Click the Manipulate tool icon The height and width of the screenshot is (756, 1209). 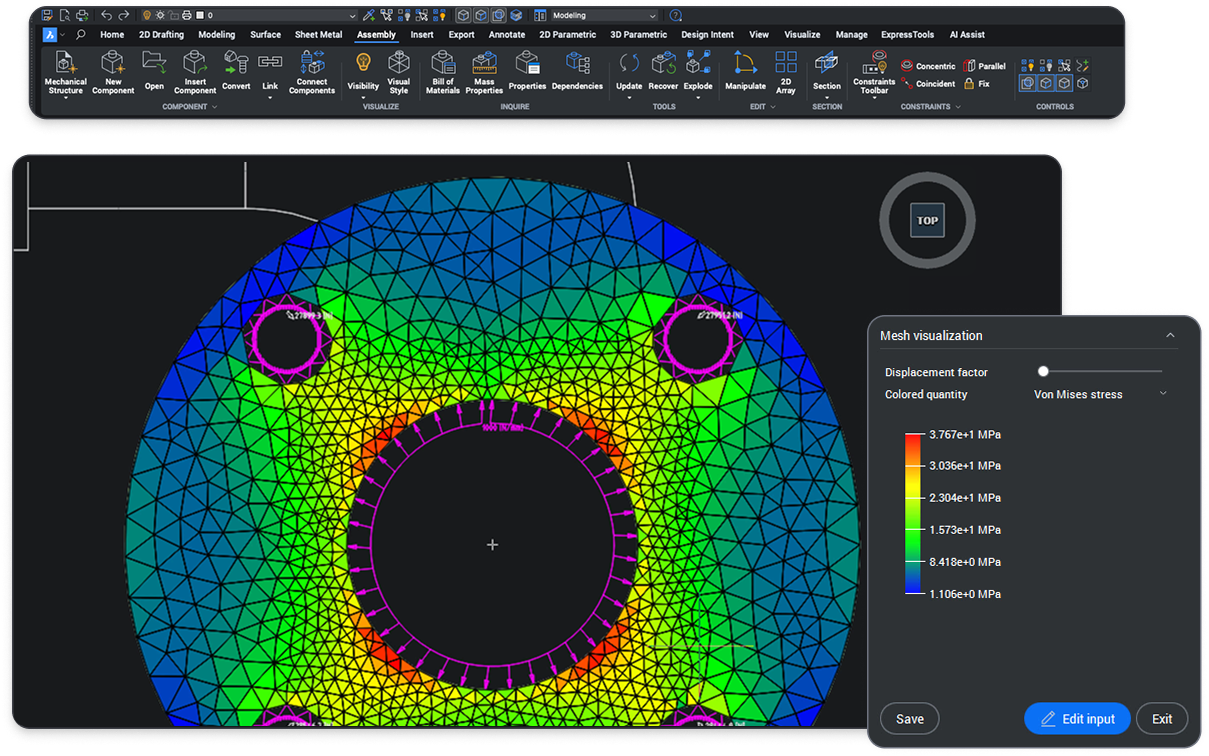pos(745,64)
